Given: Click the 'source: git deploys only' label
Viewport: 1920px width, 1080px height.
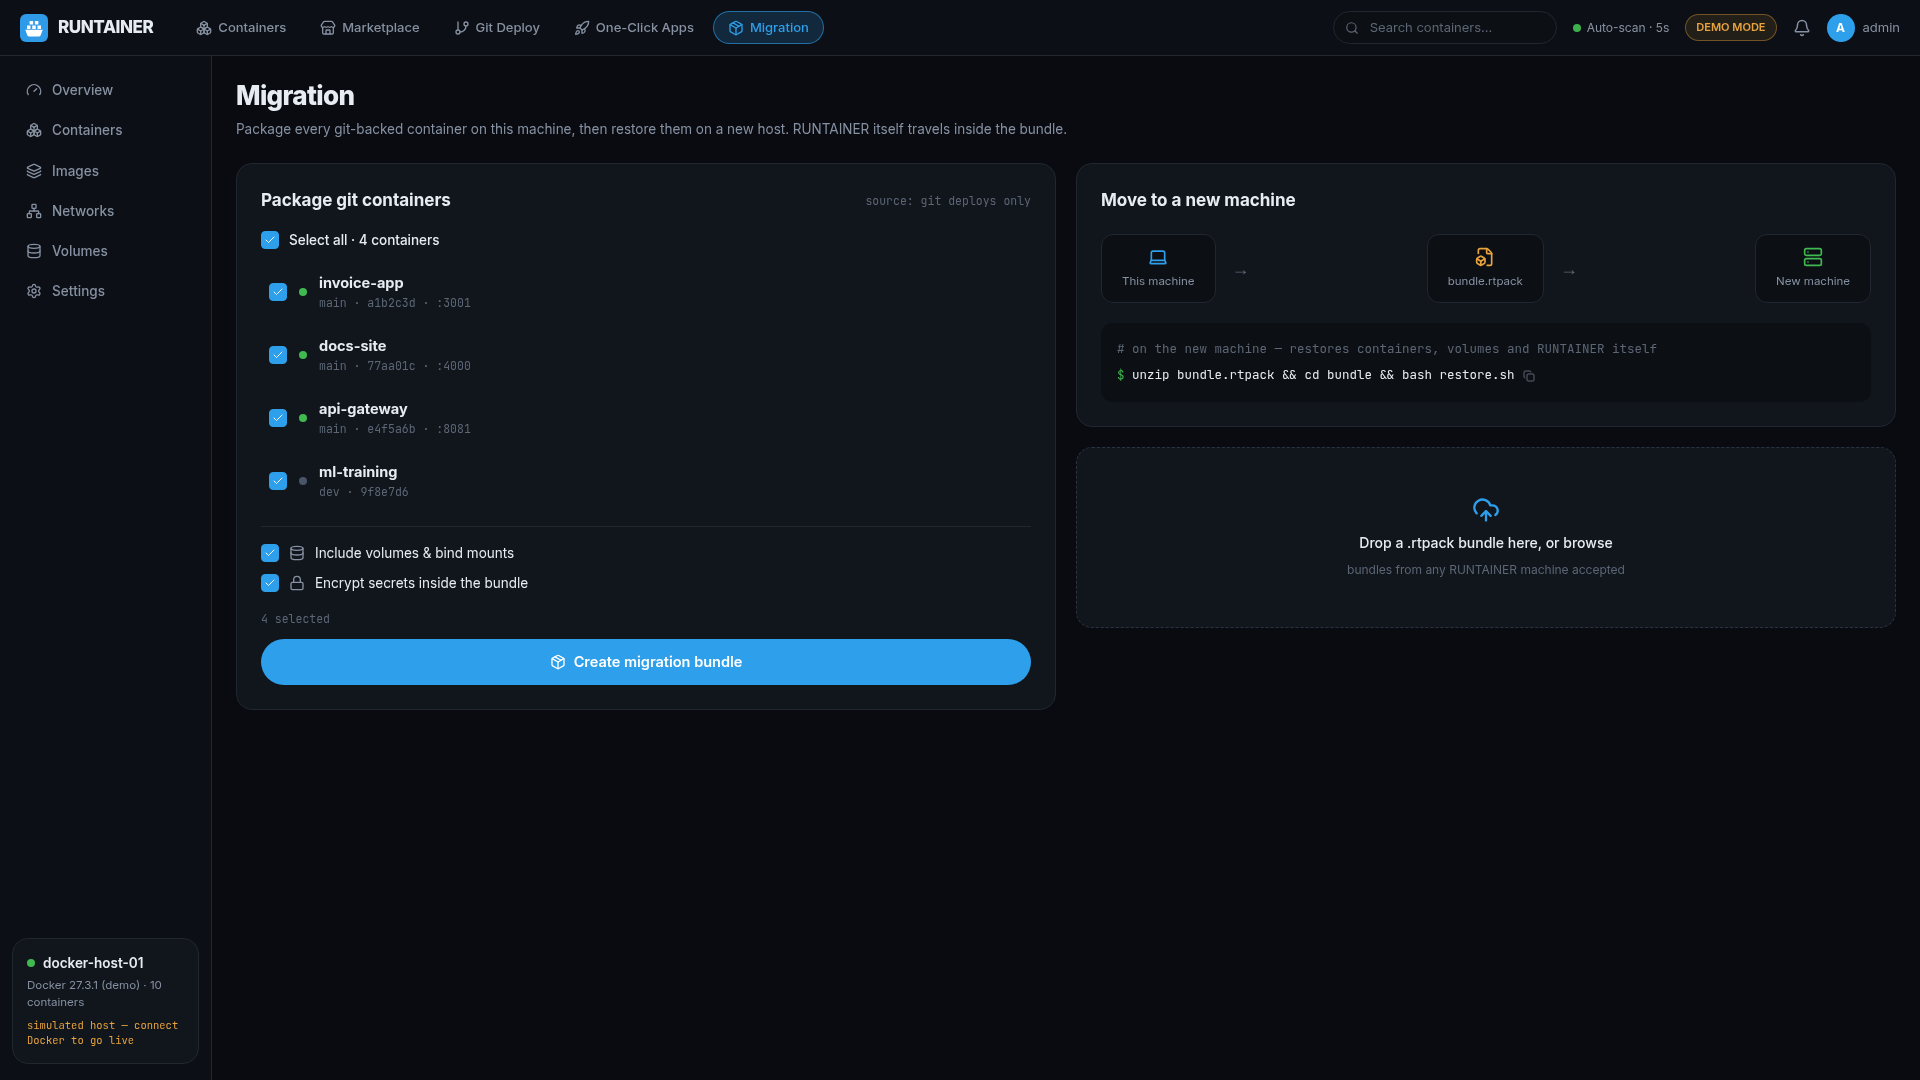Looking at the screenshot, I should point(948,201).
